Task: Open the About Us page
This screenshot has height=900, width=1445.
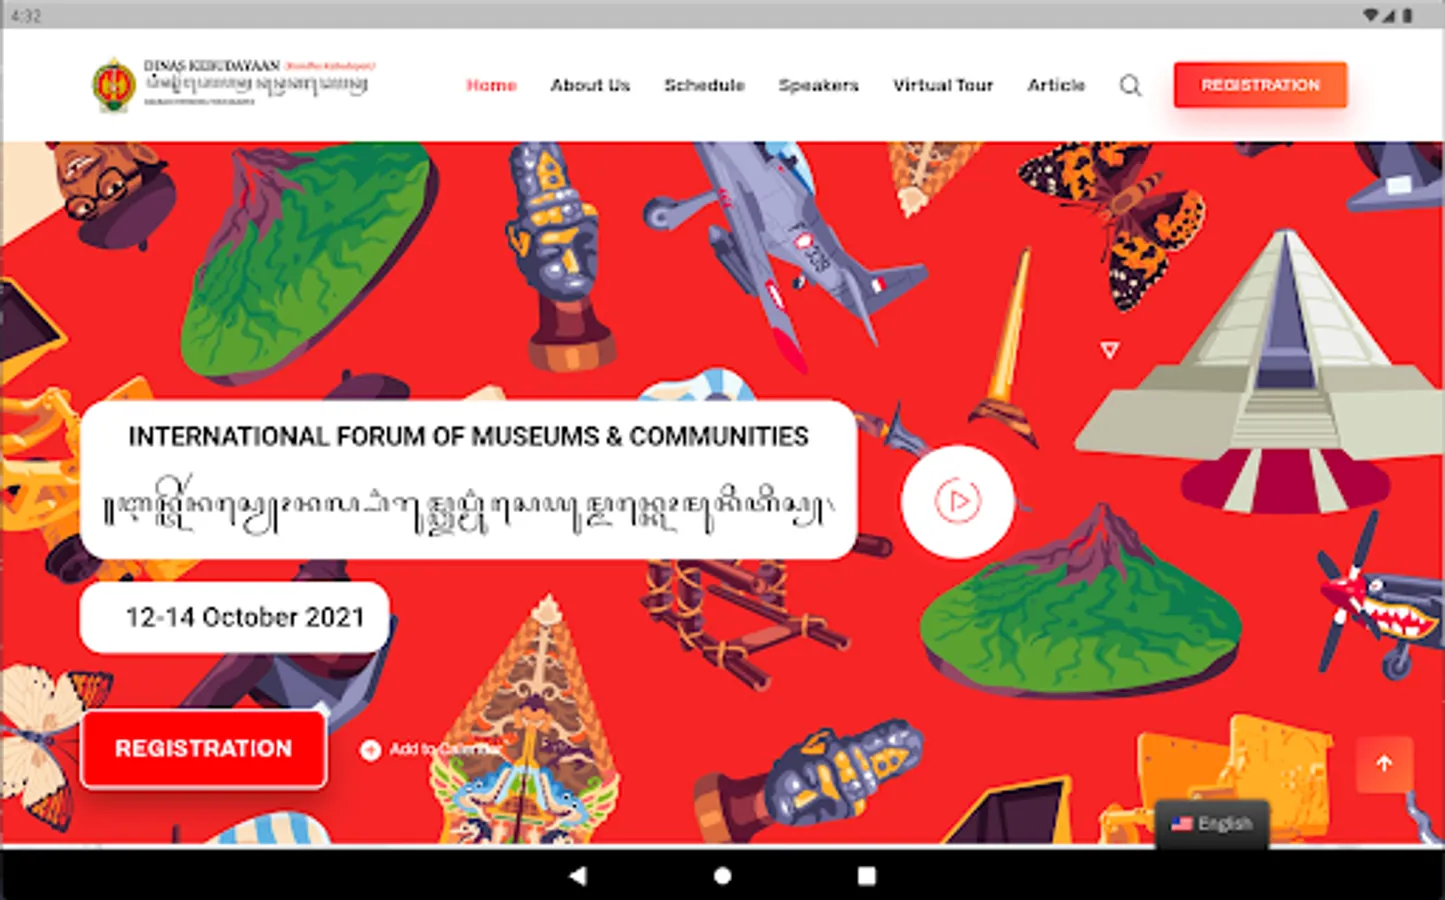Action: click(x=590, y=85)
